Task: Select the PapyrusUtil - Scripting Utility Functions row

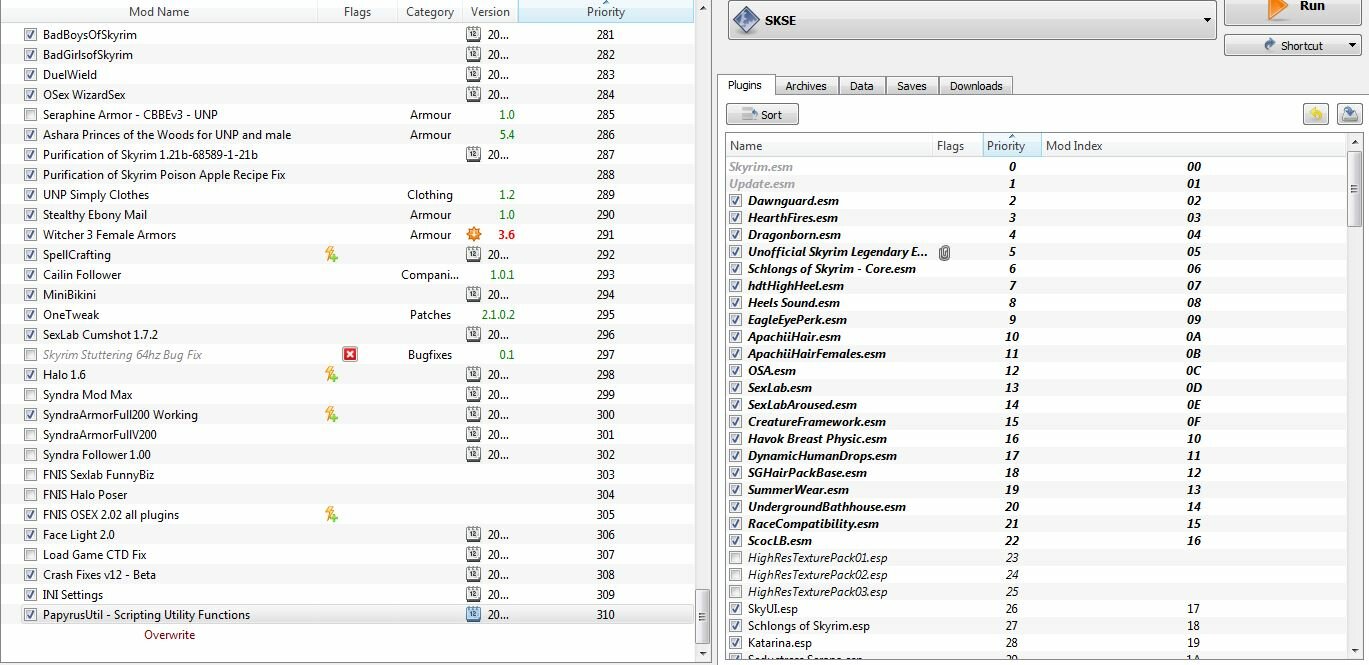Action: coord(347,614)
